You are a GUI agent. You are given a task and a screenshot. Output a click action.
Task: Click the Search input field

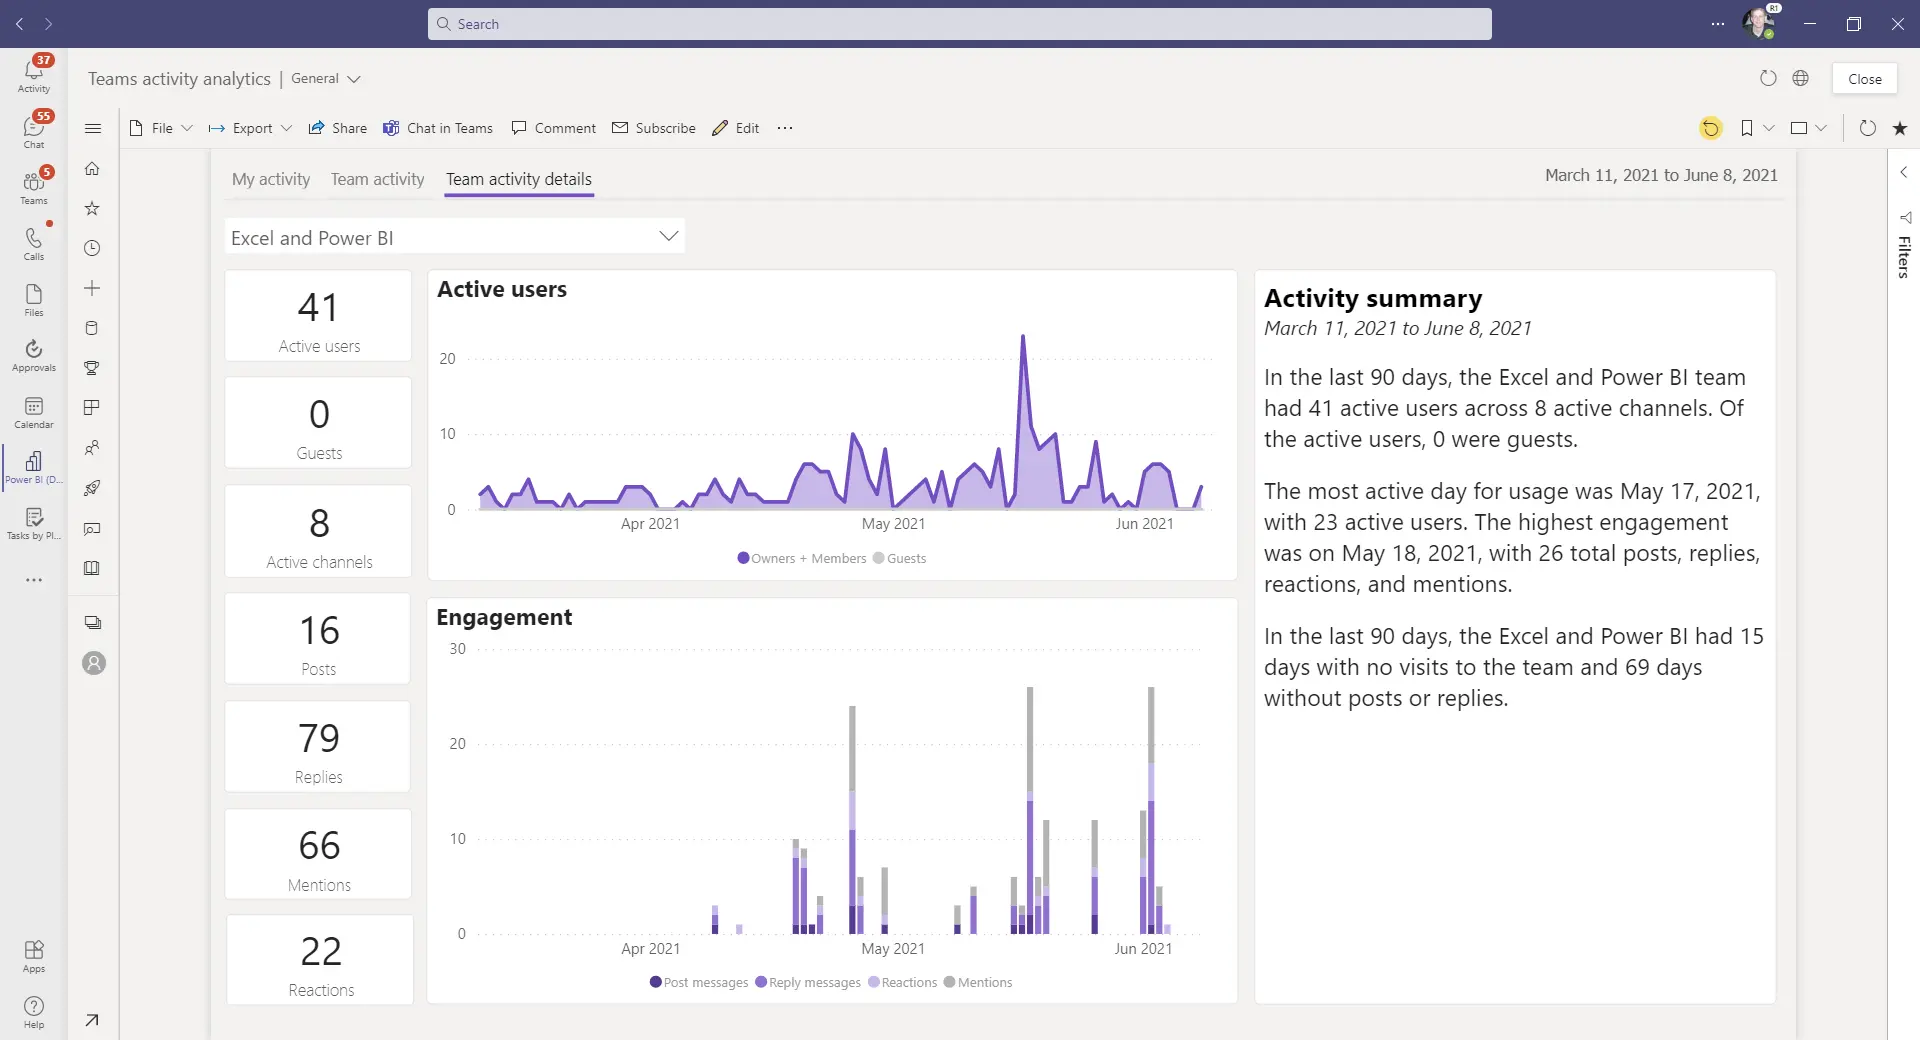point(960,24)
